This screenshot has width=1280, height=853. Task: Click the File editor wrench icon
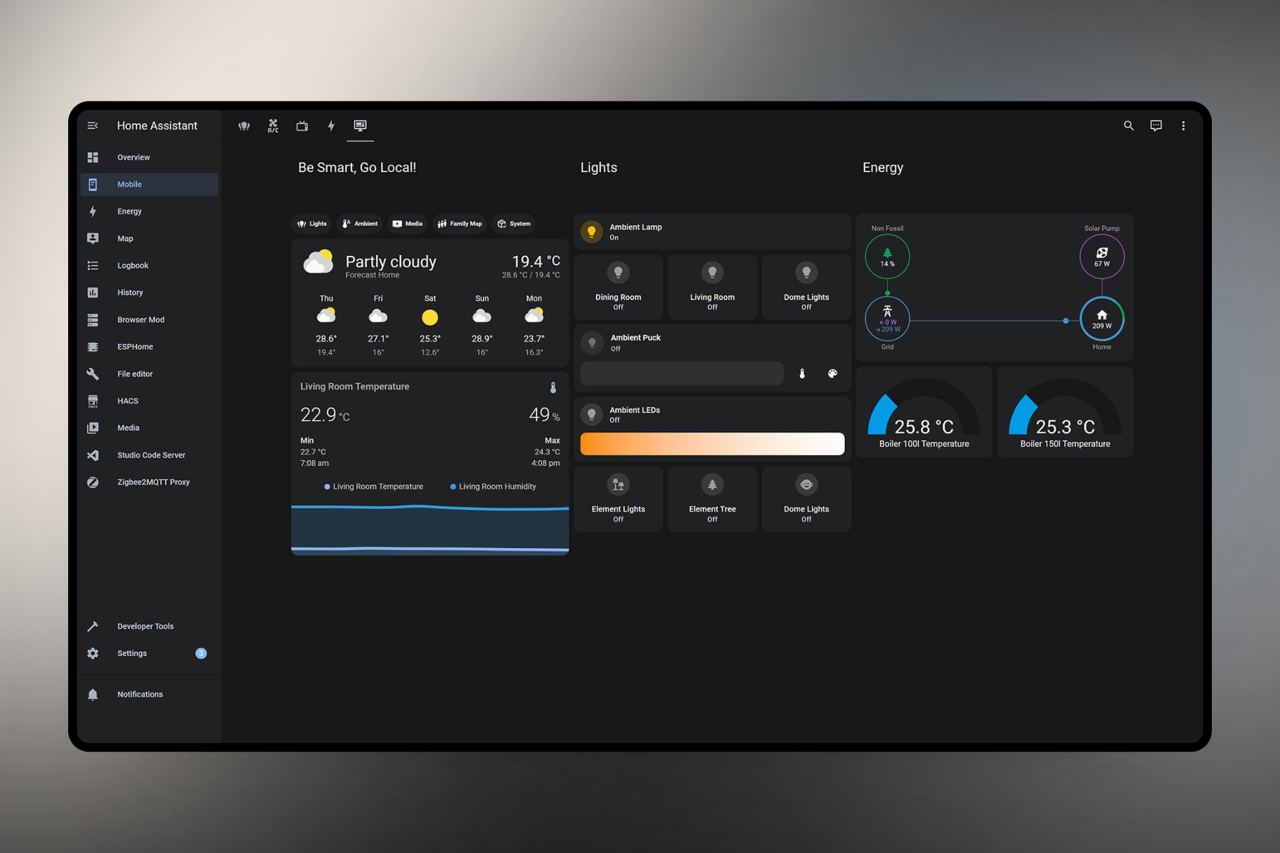point(93,373)
